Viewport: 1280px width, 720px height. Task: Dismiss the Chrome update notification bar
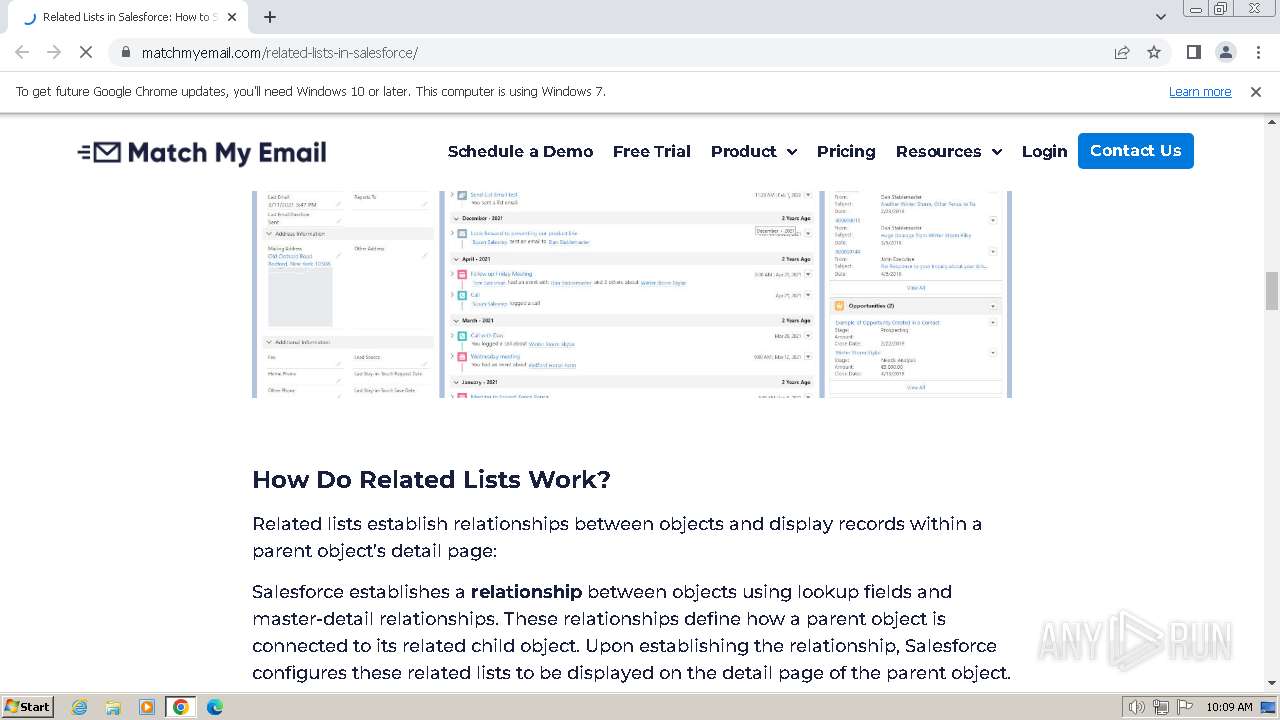click(x=1256, y=91)
